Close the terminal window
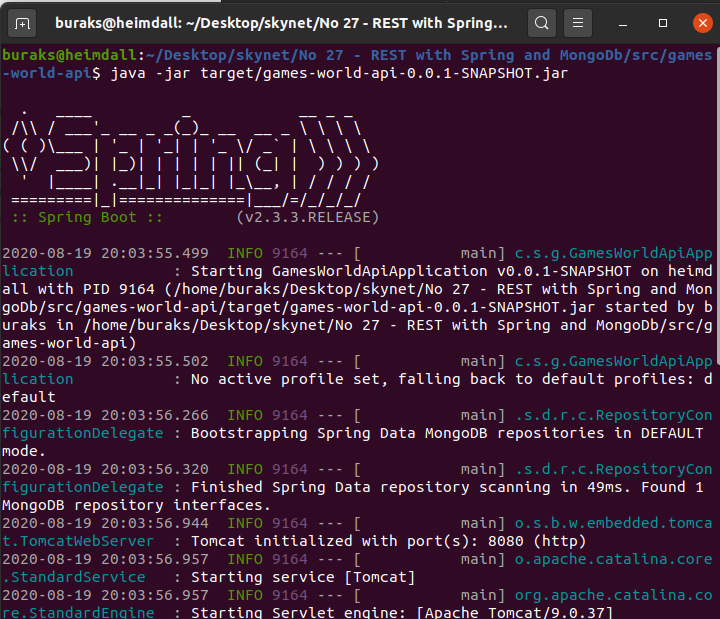 703,23
